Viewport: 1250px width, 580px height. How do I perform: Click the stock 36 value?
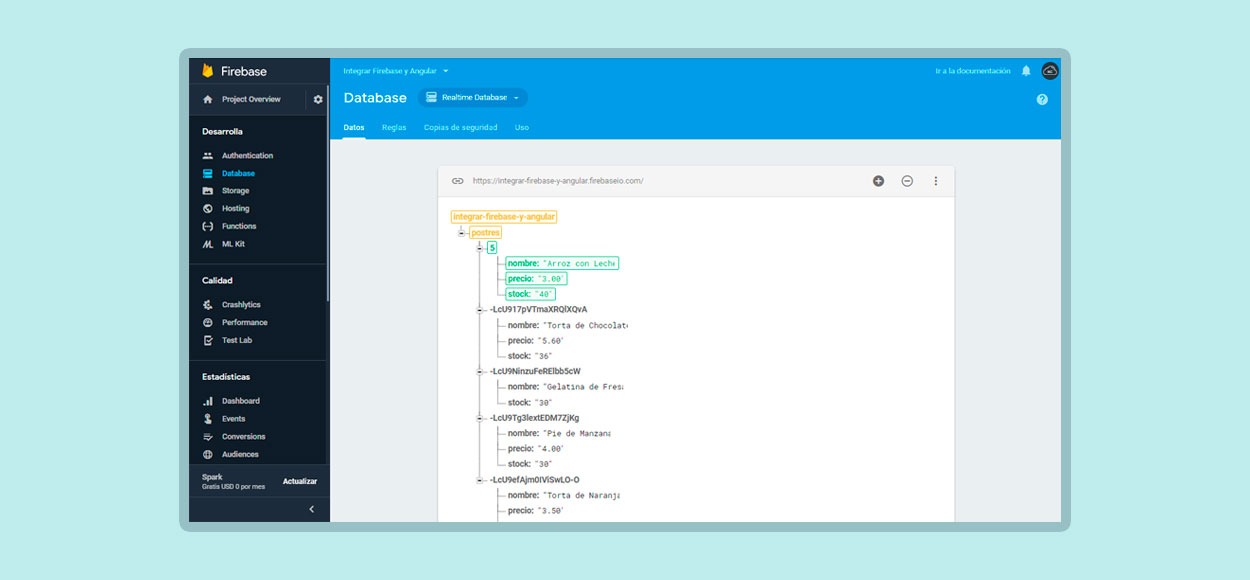coord(544,356)
